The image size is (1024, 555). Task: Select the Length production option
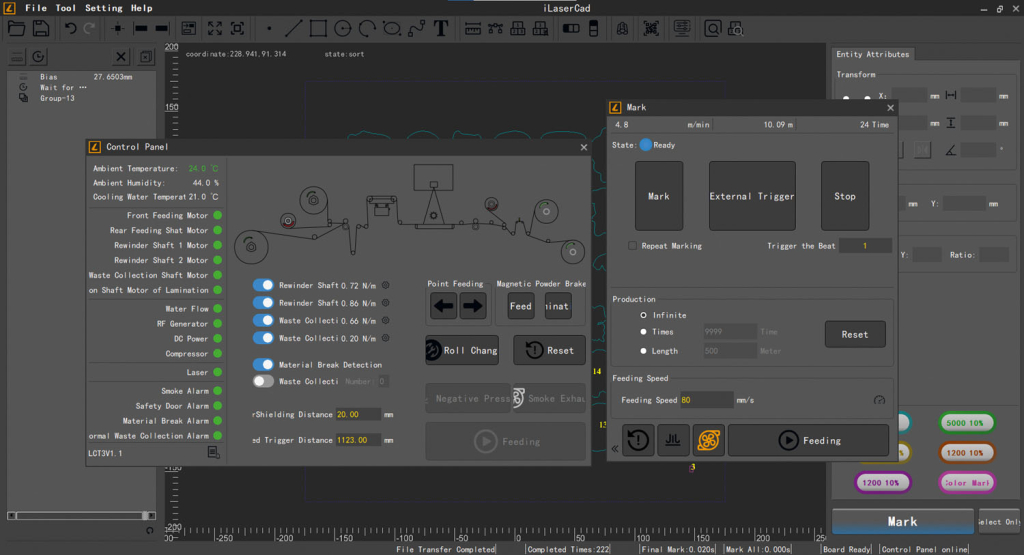coord(643,351)
